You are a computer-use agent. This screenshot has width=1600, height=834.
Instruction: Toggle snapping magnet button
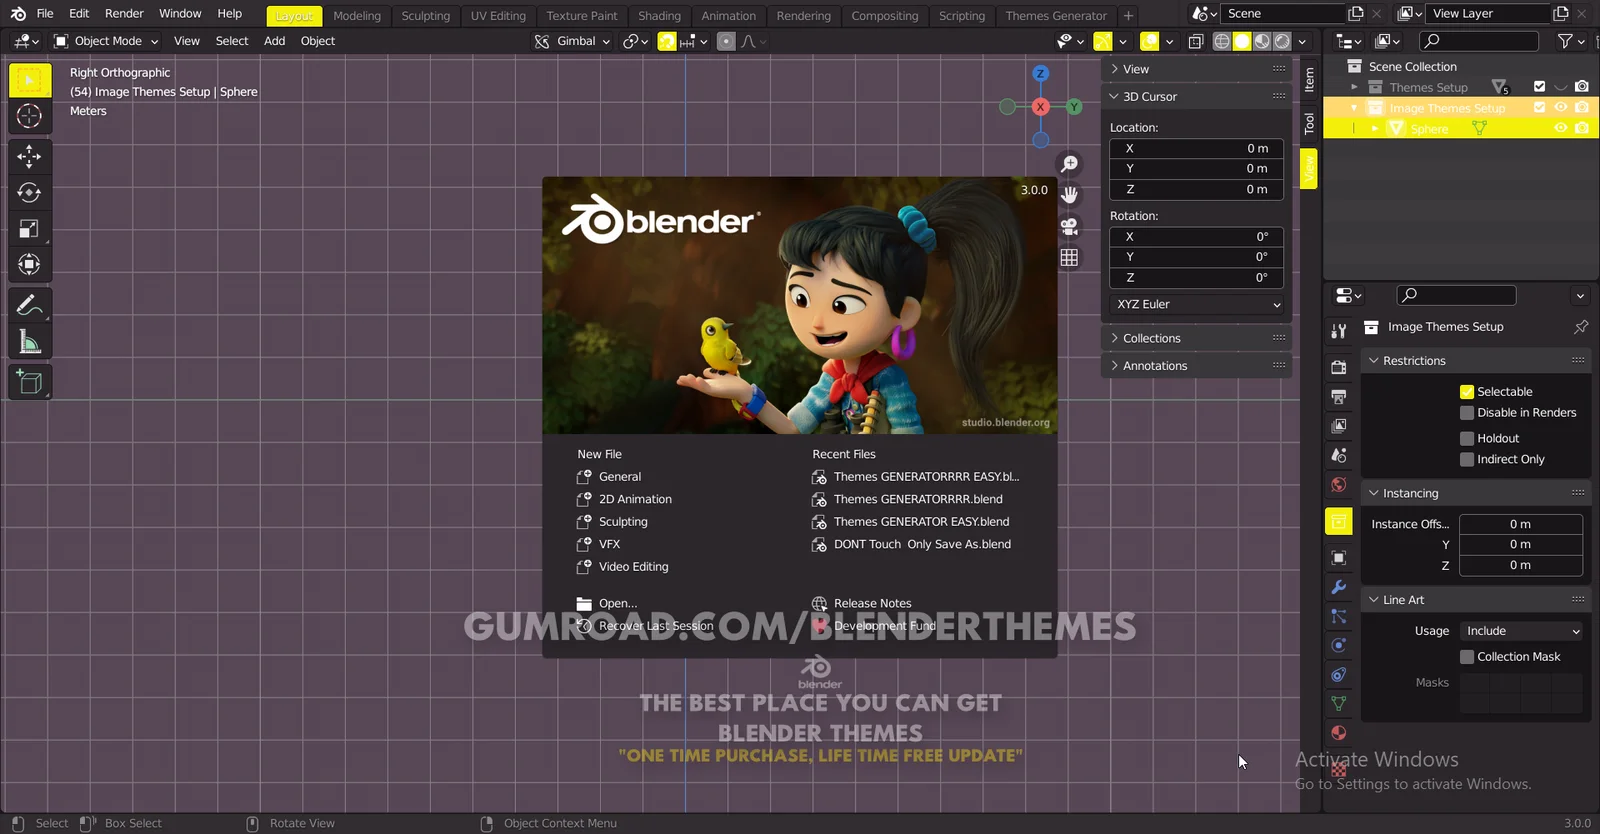667,41
